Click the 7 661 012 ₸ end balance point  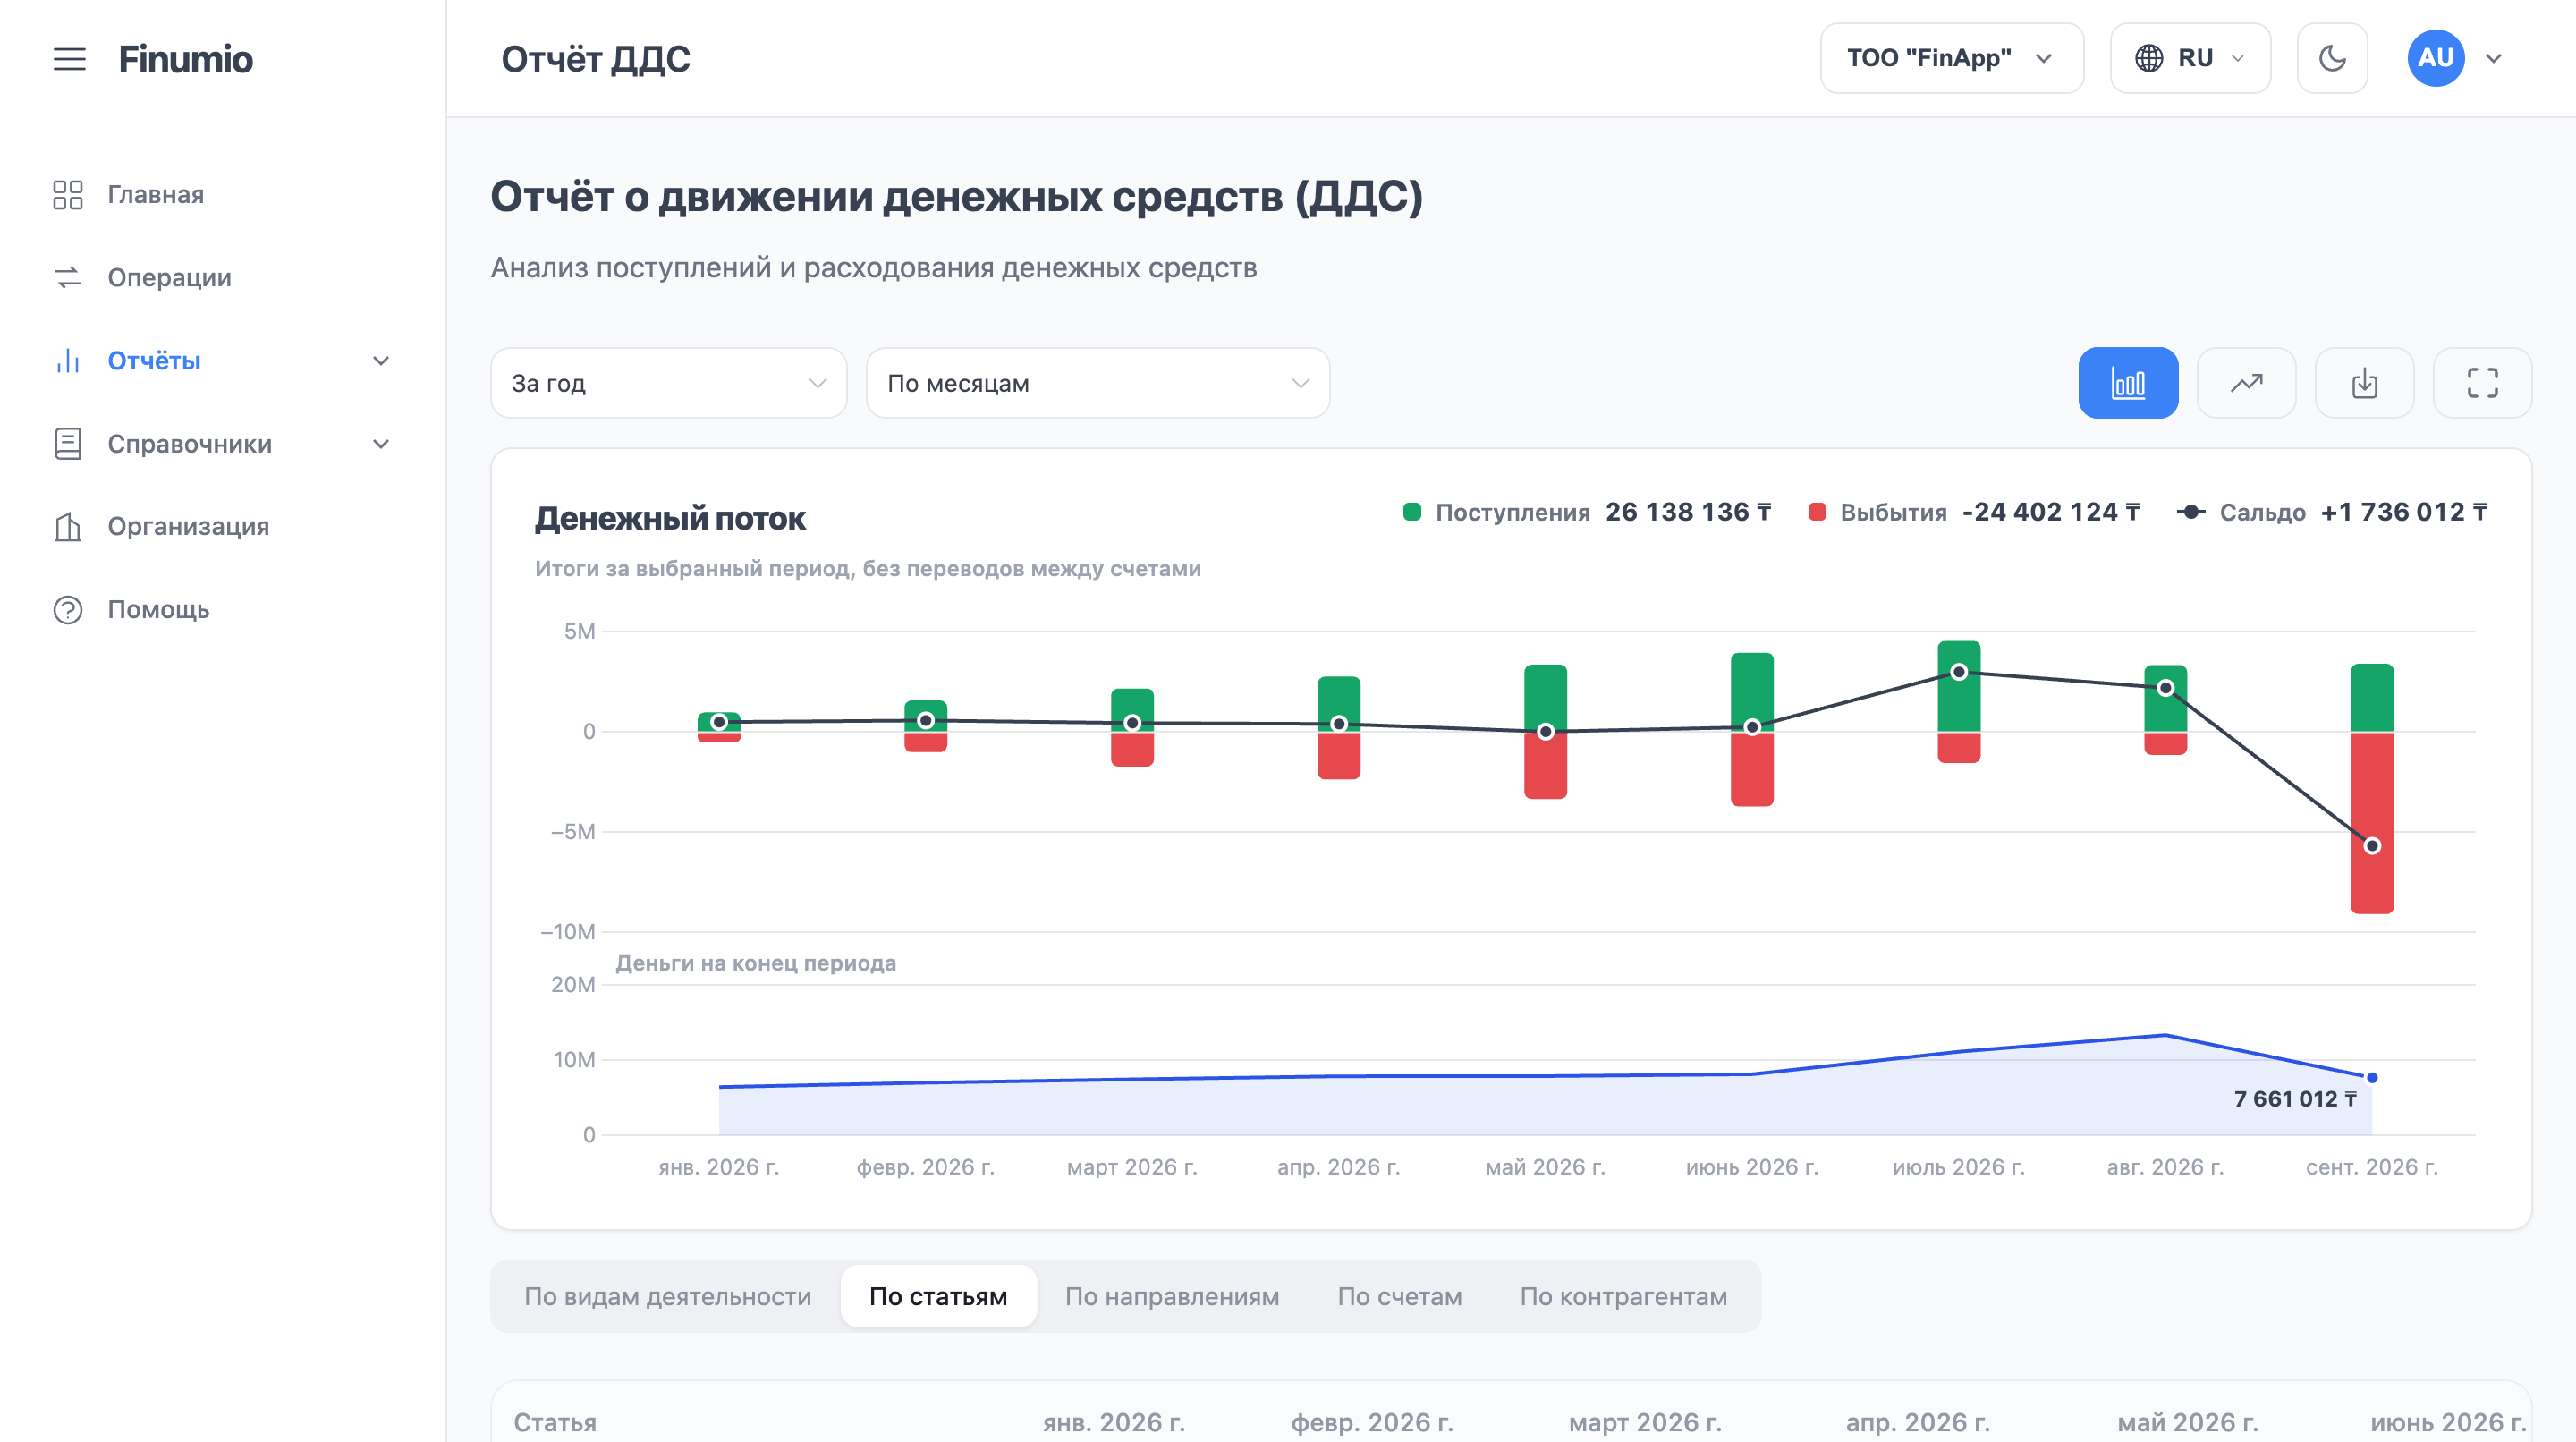click(2372, 1078)
